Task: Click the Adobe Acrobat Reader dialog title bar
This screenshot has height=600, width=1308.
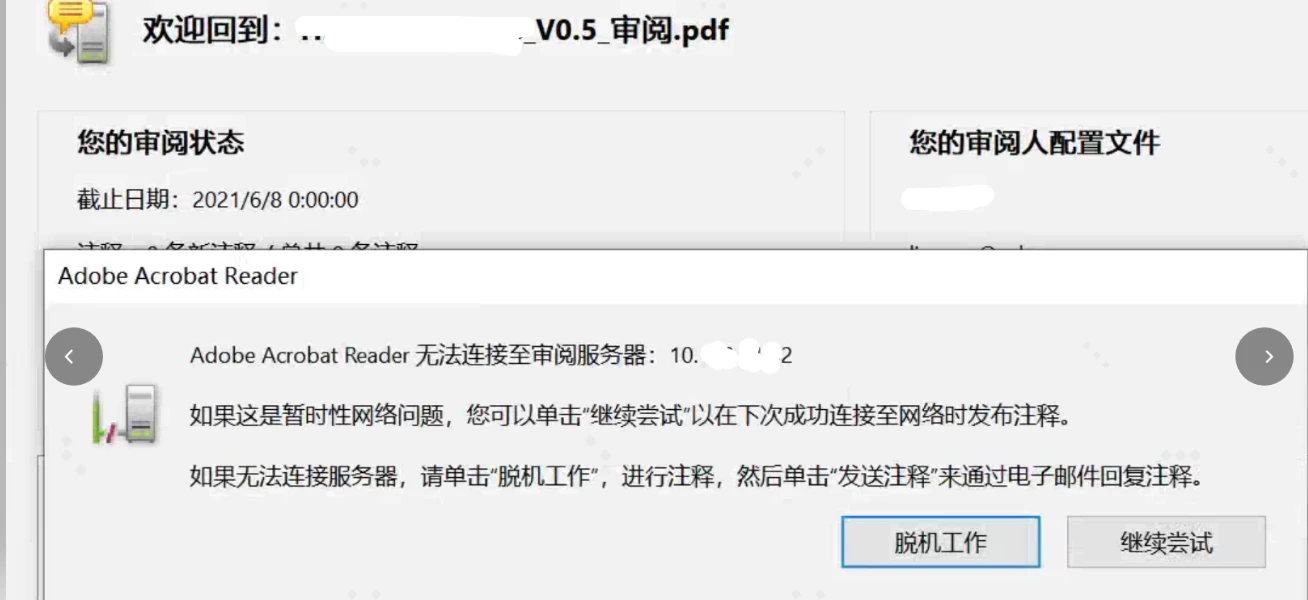Action: [x=675, y=276]
